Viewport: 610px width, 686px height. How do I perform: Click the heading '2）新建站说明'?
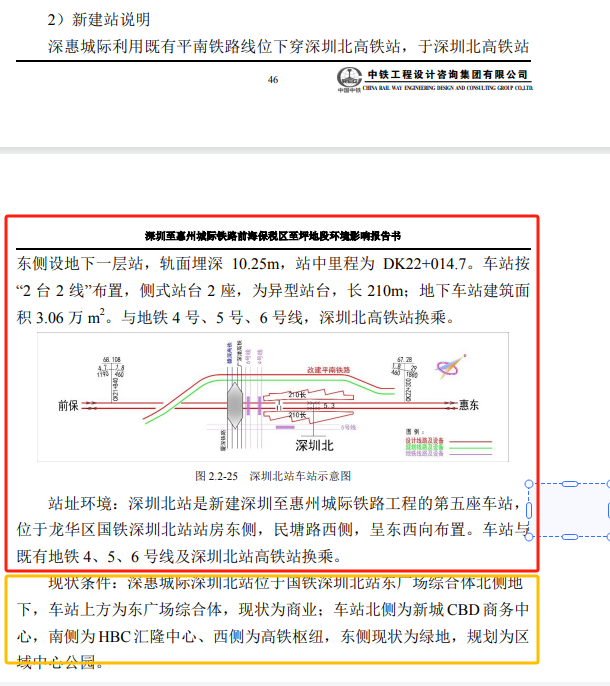99,20
